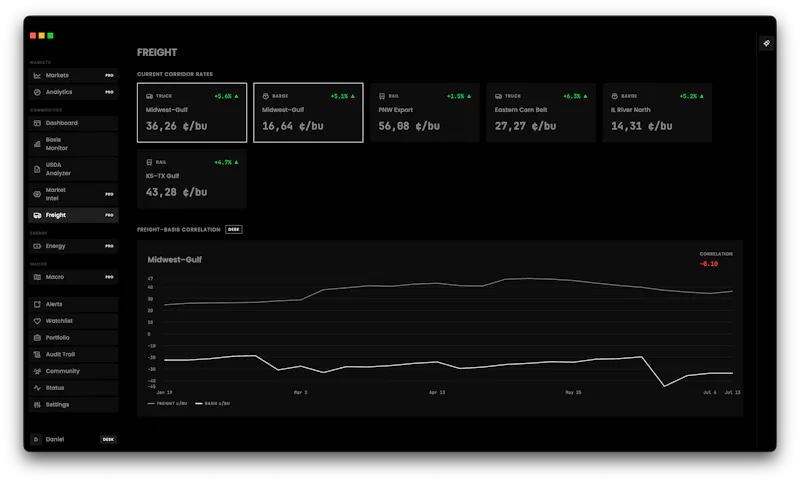This screenshot has width=800, height=483.
Task: Click truck icon on Eastern Corn Belt card
Action: 498,96
